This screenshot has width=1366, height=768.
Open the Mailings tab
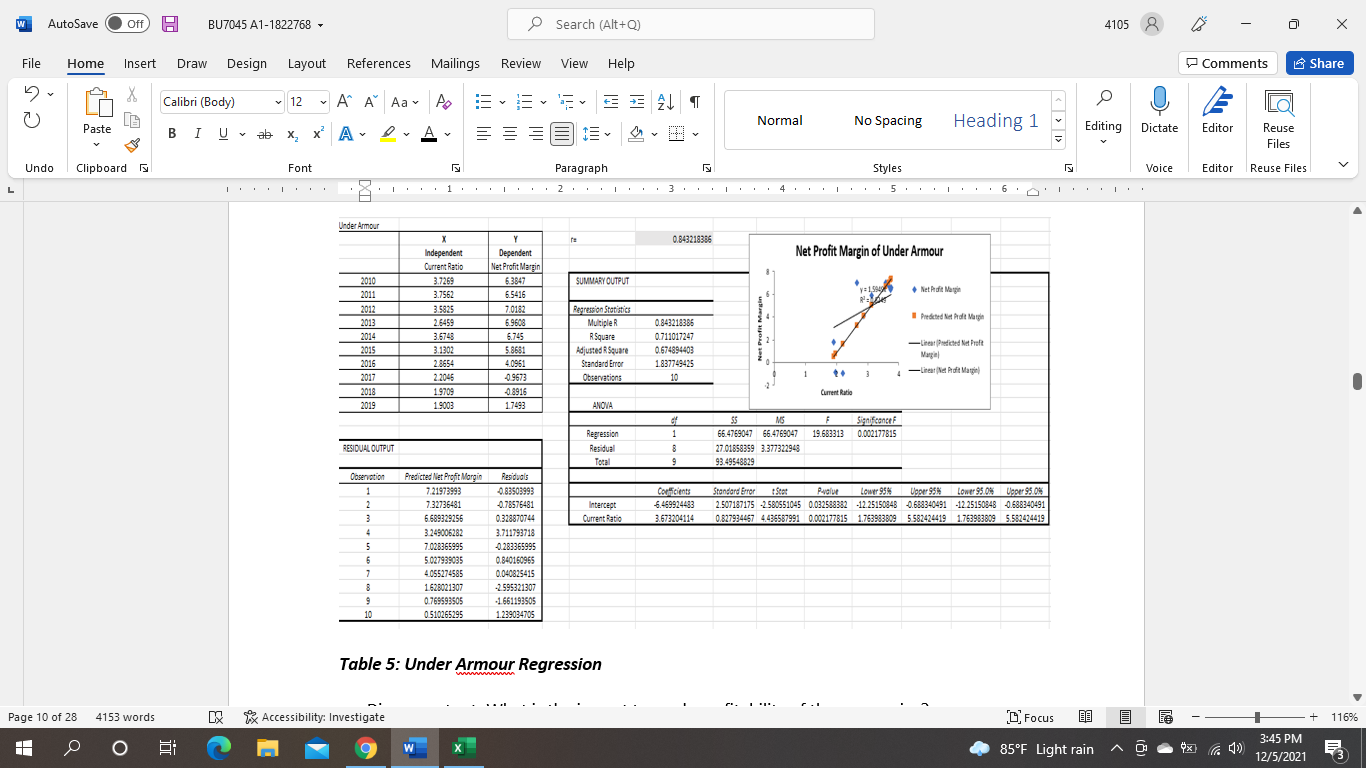(455, 63)
